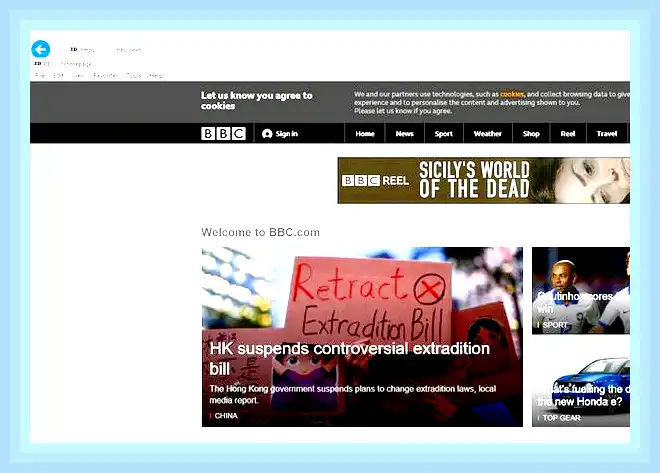This screenshot has height=473, width=660.
Task: Go to Home in BBC navigation
Action: click(365, 133)
